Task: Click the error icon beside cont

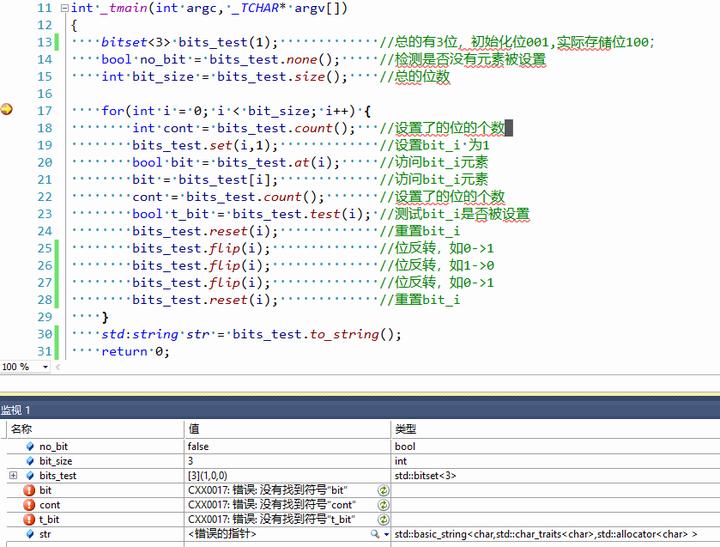Action: point(29,505)
